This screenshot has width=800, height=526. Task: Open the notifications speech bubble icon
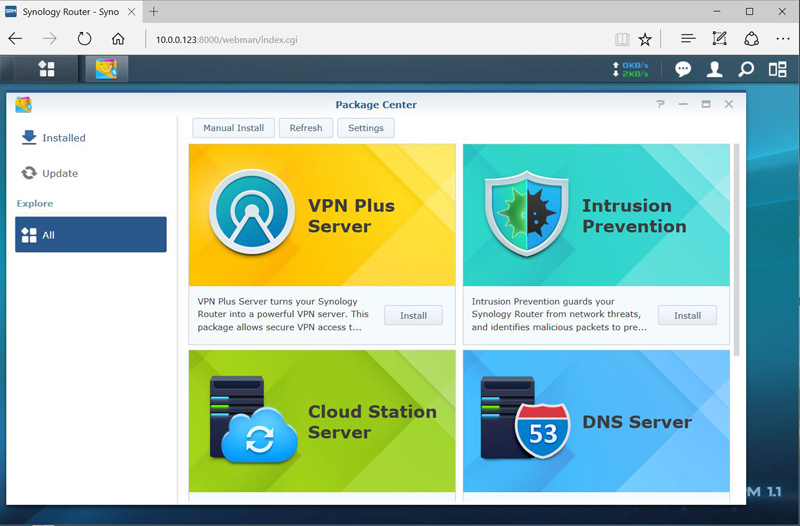click(683, 69)
